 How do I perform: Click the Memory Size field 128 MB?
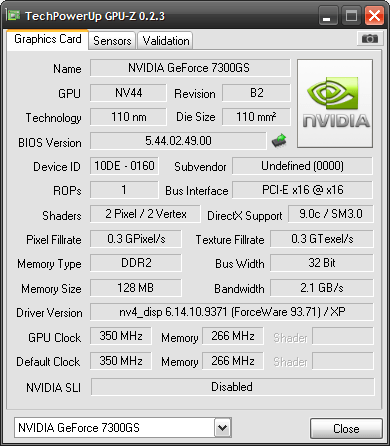[136, 288]
